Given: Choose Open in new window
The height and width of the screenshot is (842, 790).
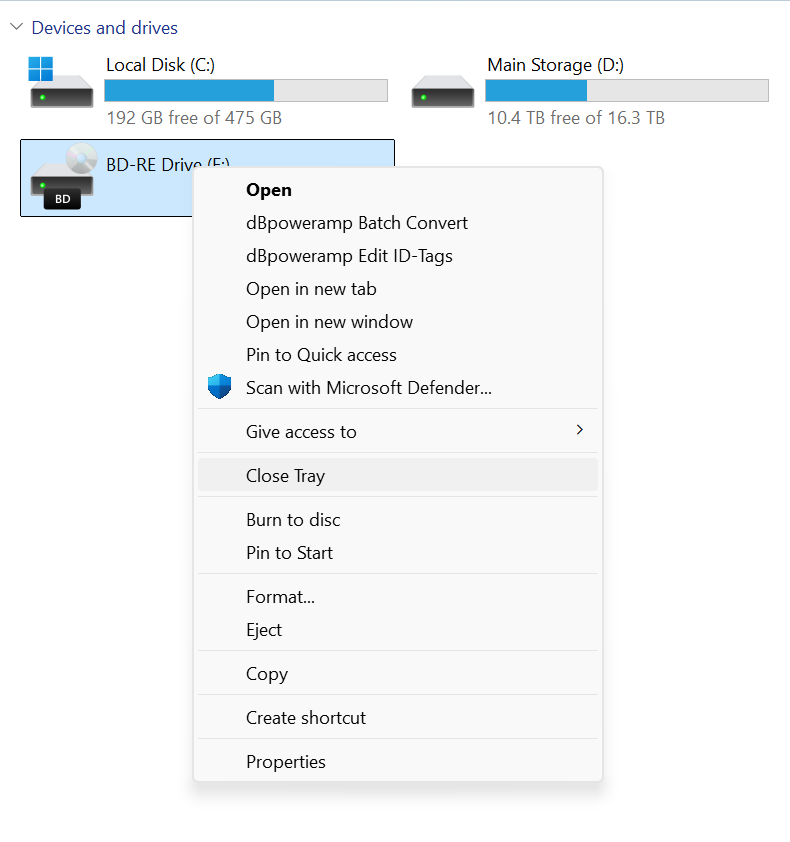Looking at the screenshot, I should 329,322.
